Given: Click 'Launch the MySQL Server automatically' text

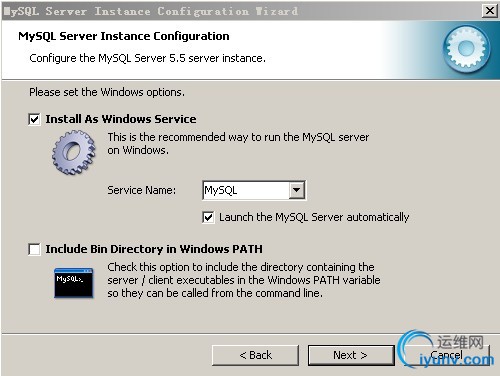Looking at the screenshot, I should coord(314,217).
